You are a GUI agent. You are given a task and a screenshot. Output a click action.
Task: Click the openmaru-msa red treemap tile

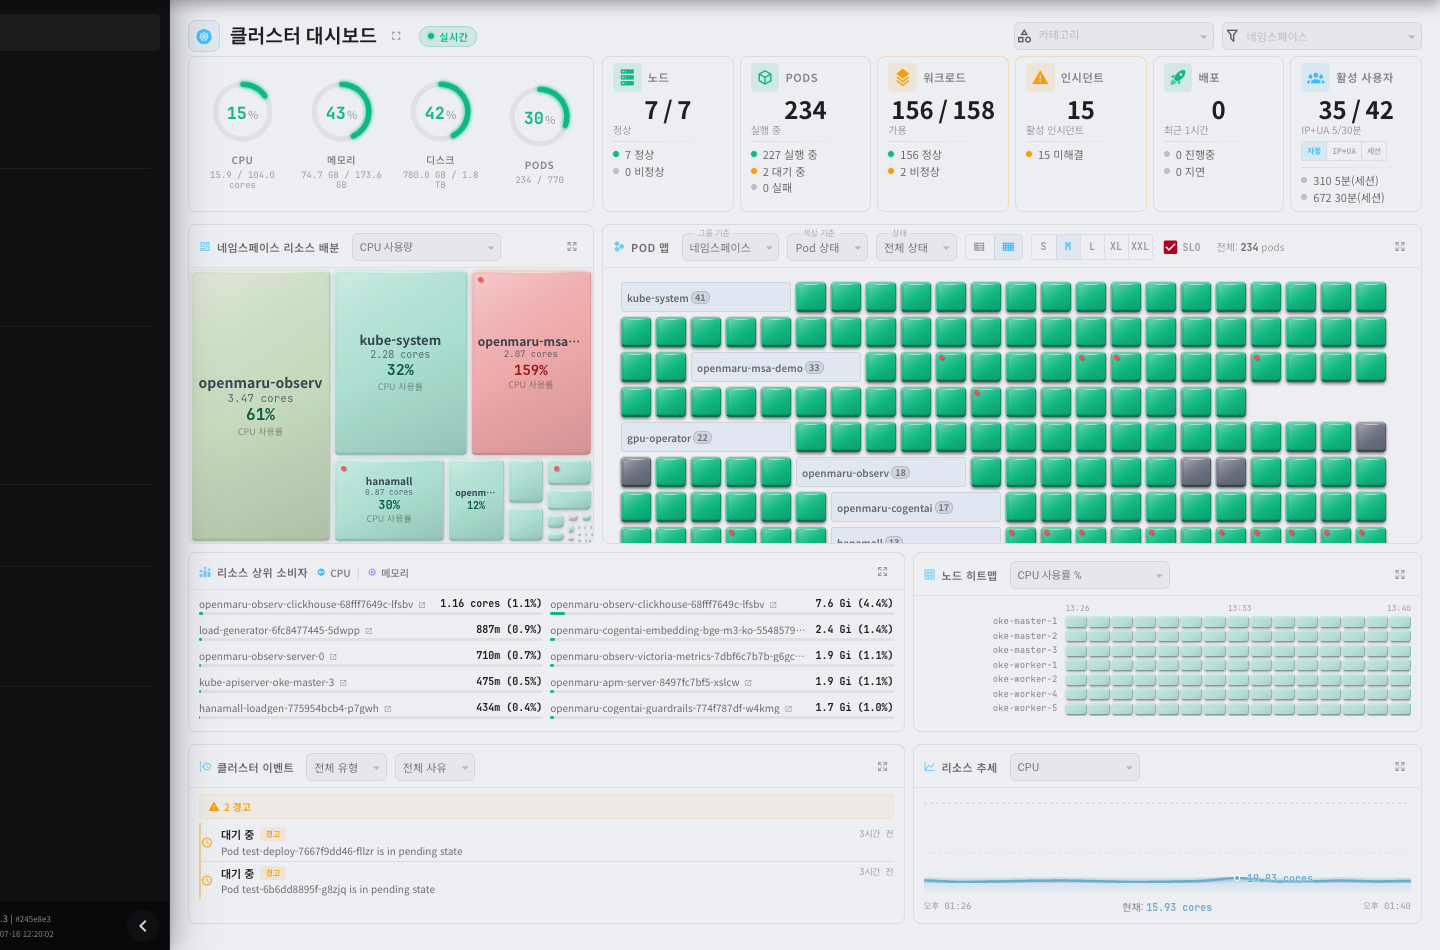(x=531, y=363)
